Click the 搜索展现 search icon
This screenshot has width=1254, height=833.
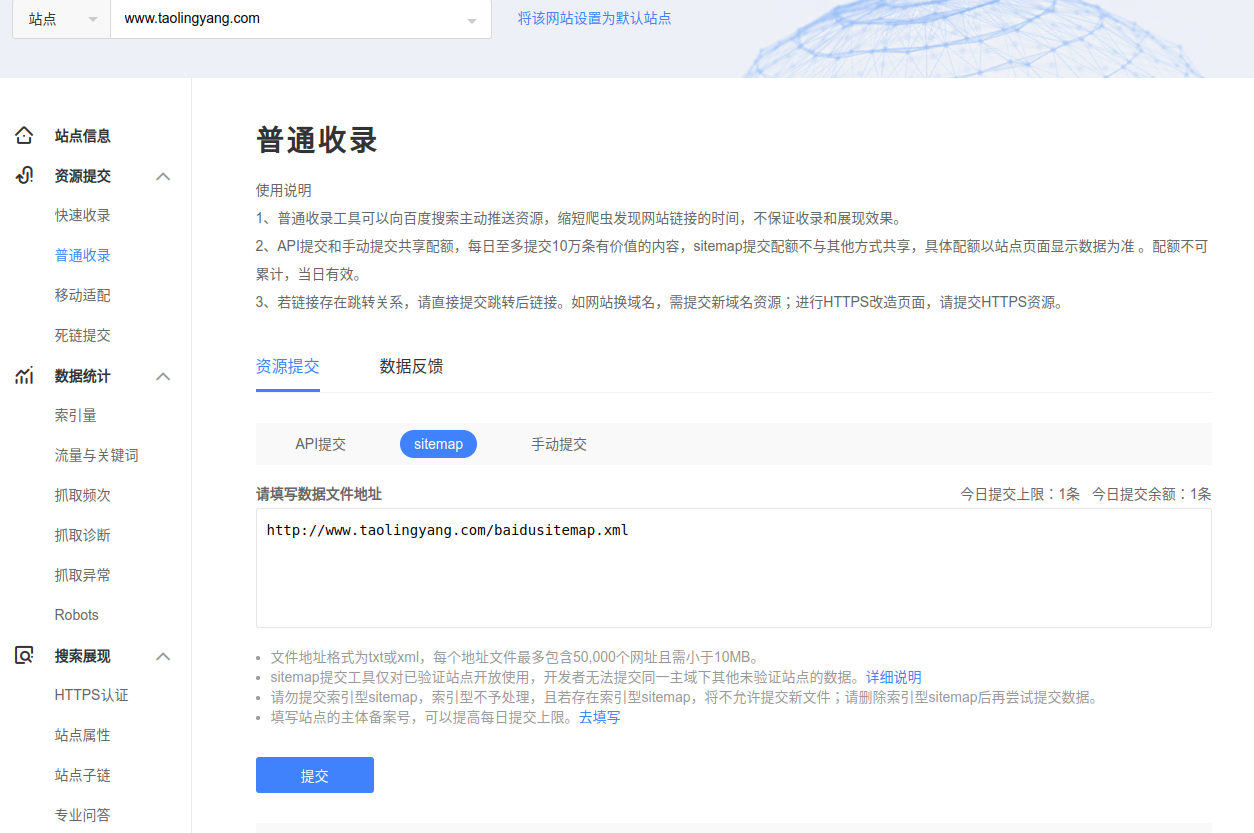click(24, 656)
